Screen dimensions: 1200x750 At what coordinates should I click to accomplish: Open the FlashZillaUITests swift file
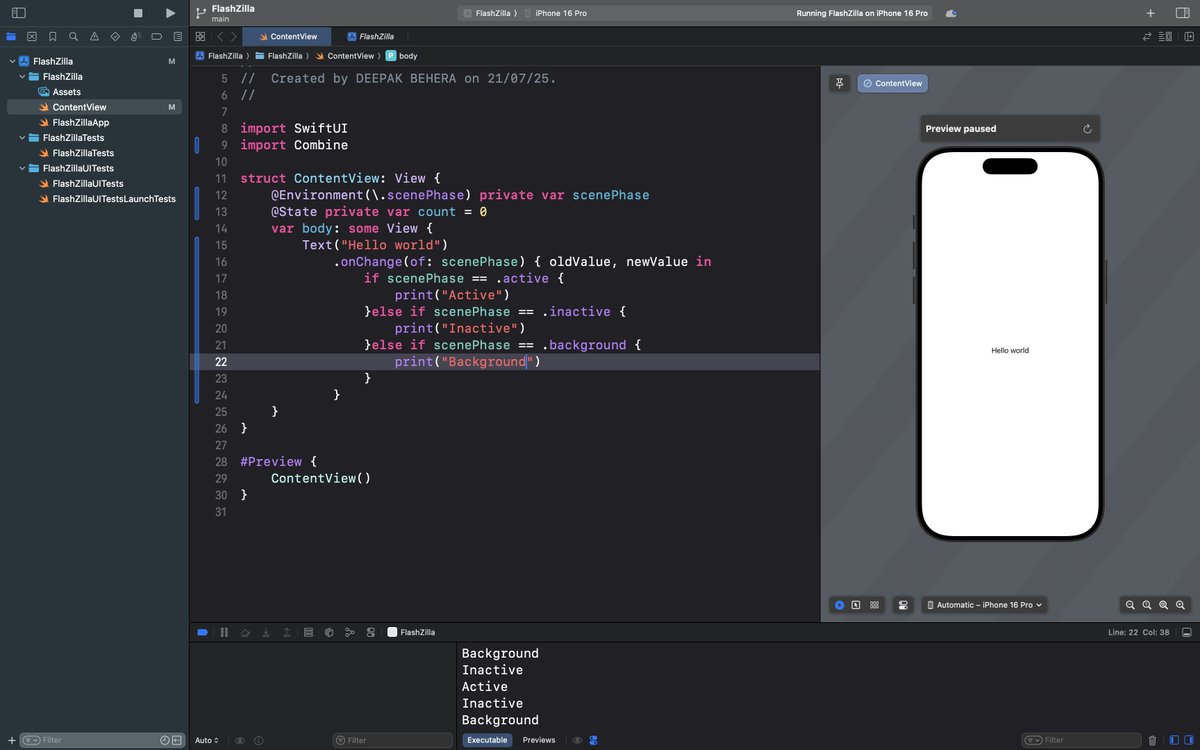(88, 184)
